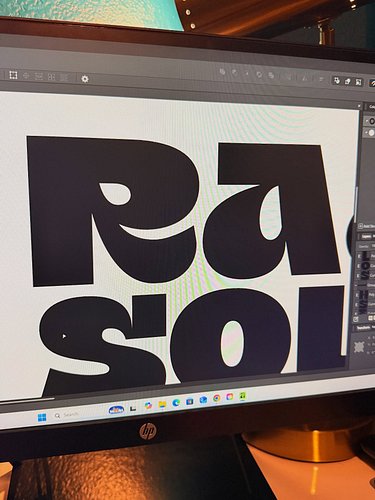Open File Explorer from the taskbar
Screen dimensions: 375x500
pos(162,404)
